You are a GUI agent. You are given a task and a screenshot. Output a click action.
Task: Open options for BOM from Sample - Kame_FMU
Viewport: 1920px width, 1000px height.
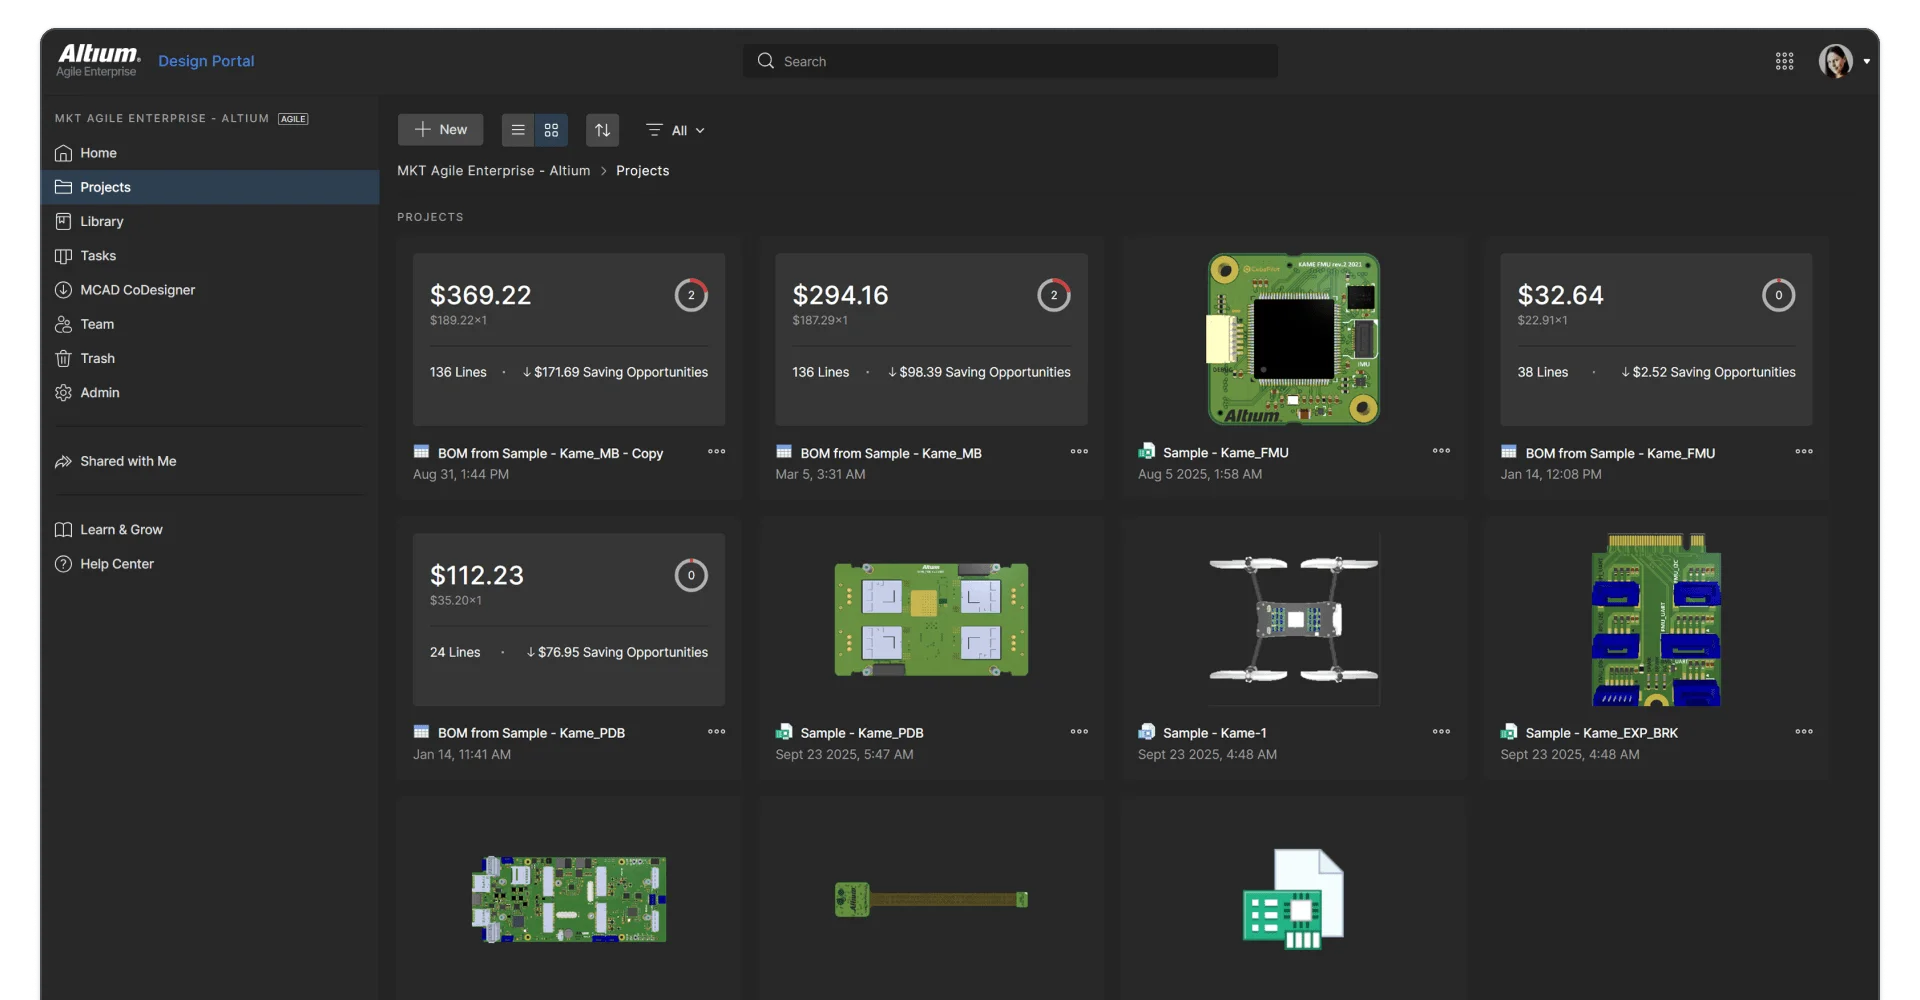1804,452
